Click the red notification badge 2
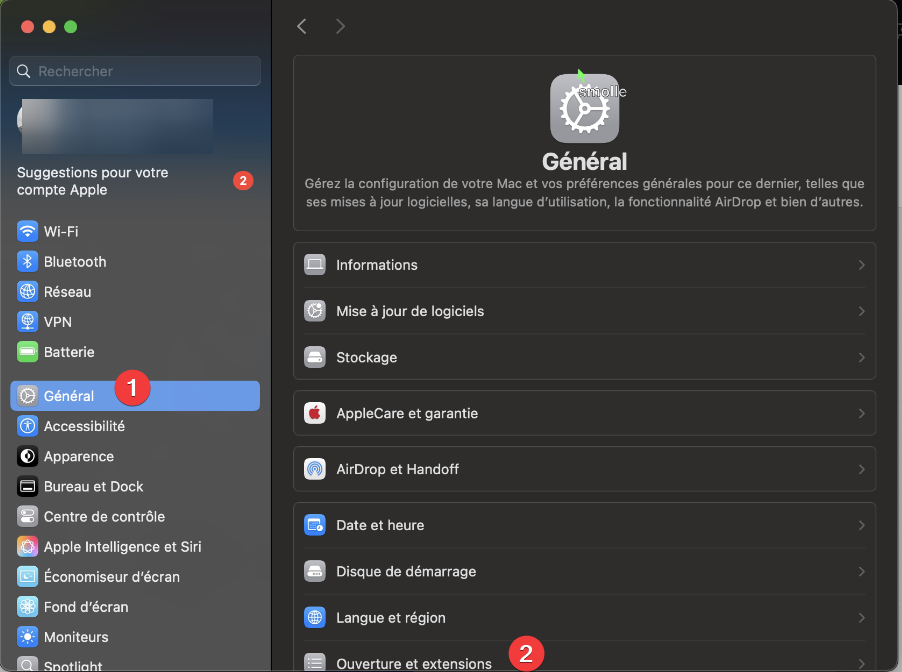This screenshot has width=902, height=672. point(243,181)
